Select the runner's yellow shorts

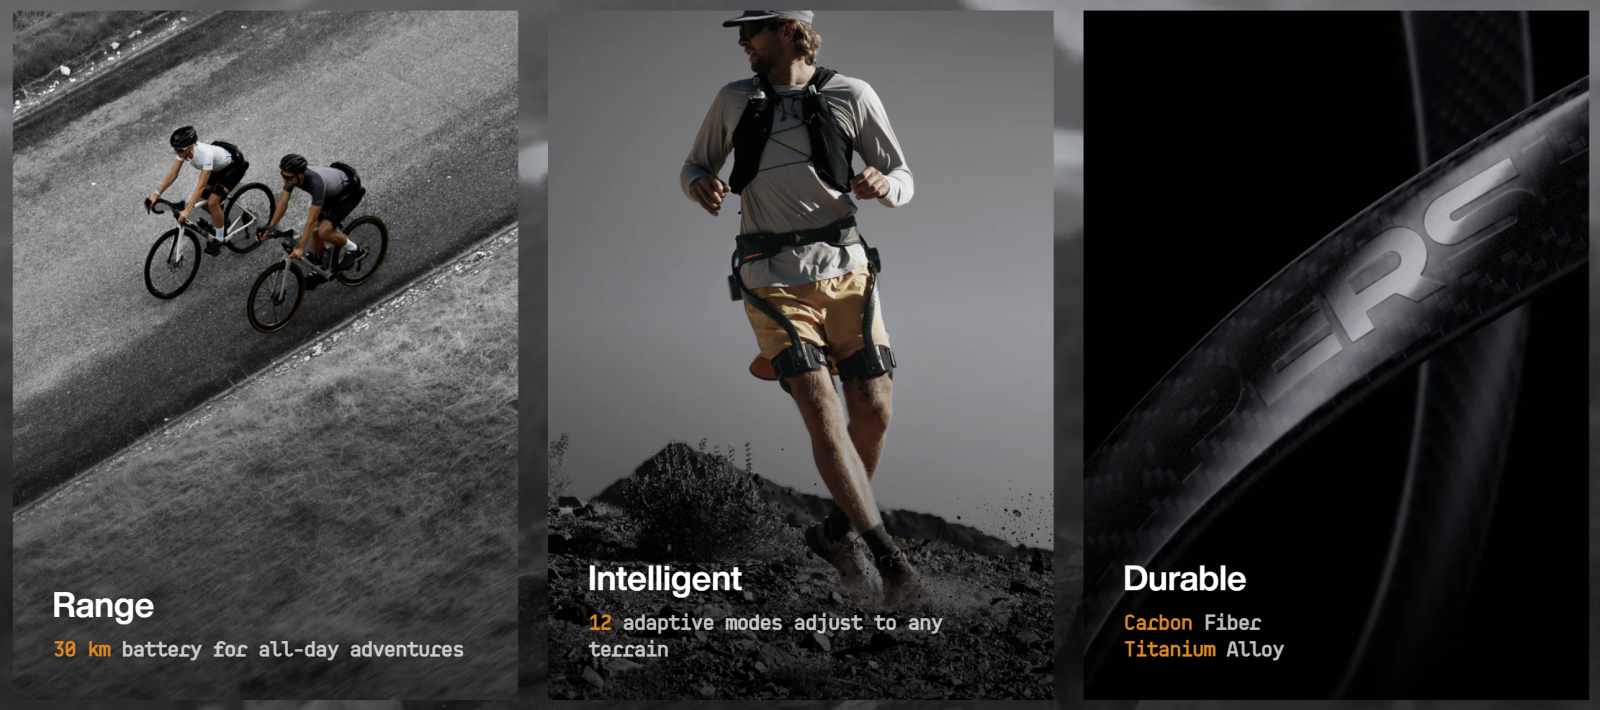(x=815, y=310)
